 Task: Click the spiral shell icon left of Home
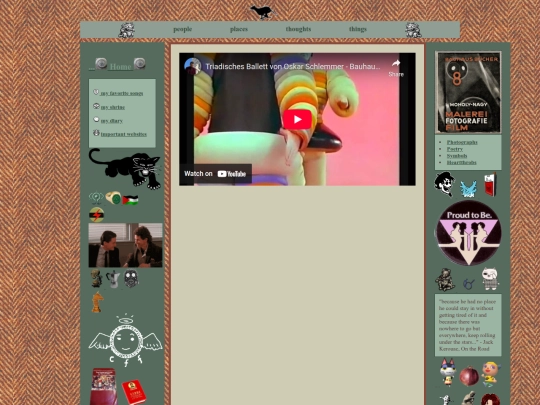tap(101, 64)
